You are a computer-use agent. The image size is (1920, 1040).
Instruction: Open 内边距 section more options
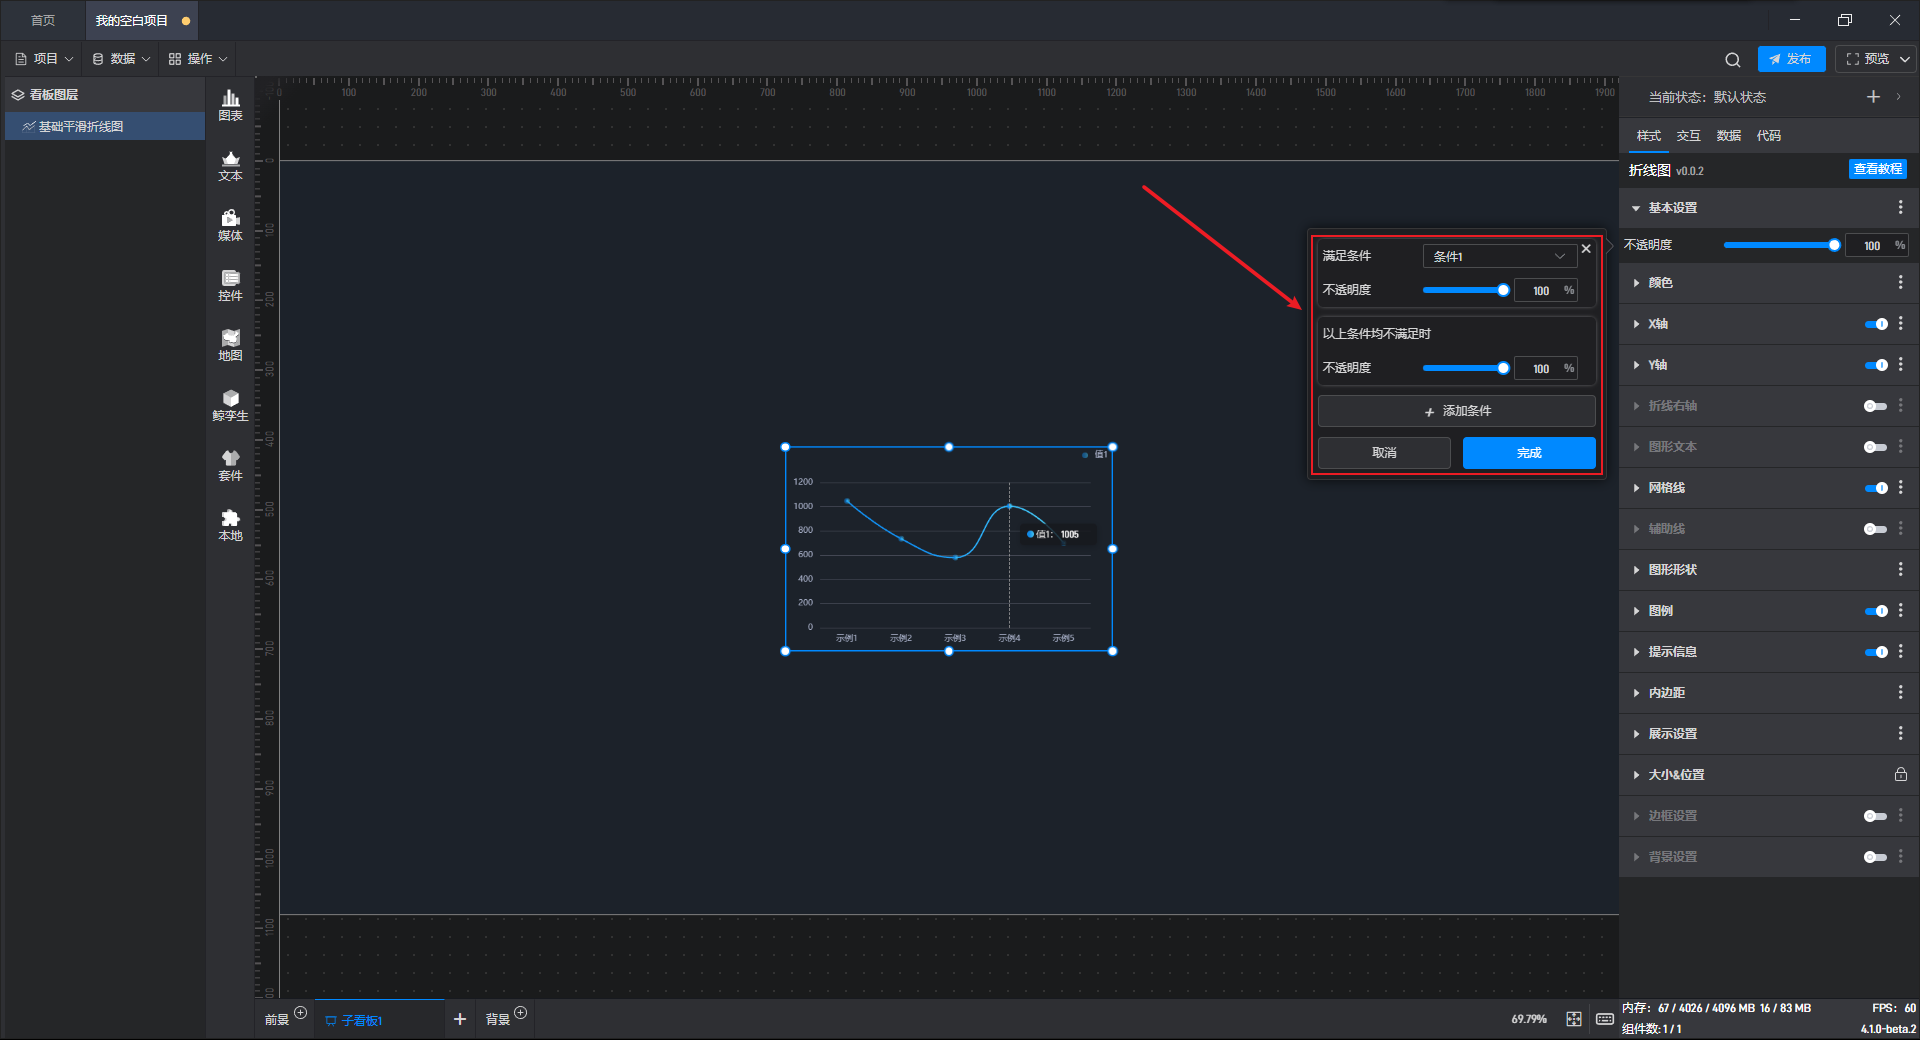click(x=1901, y=692)
